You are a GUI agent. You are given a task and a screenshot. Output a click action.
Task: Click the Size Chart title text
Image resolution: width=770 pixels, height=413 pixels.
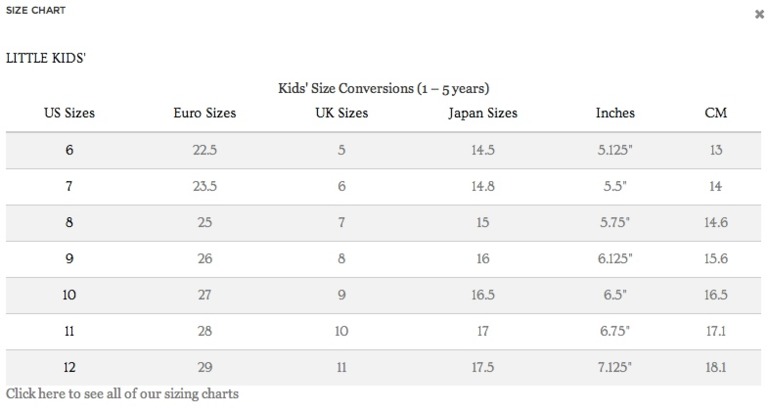36,10
